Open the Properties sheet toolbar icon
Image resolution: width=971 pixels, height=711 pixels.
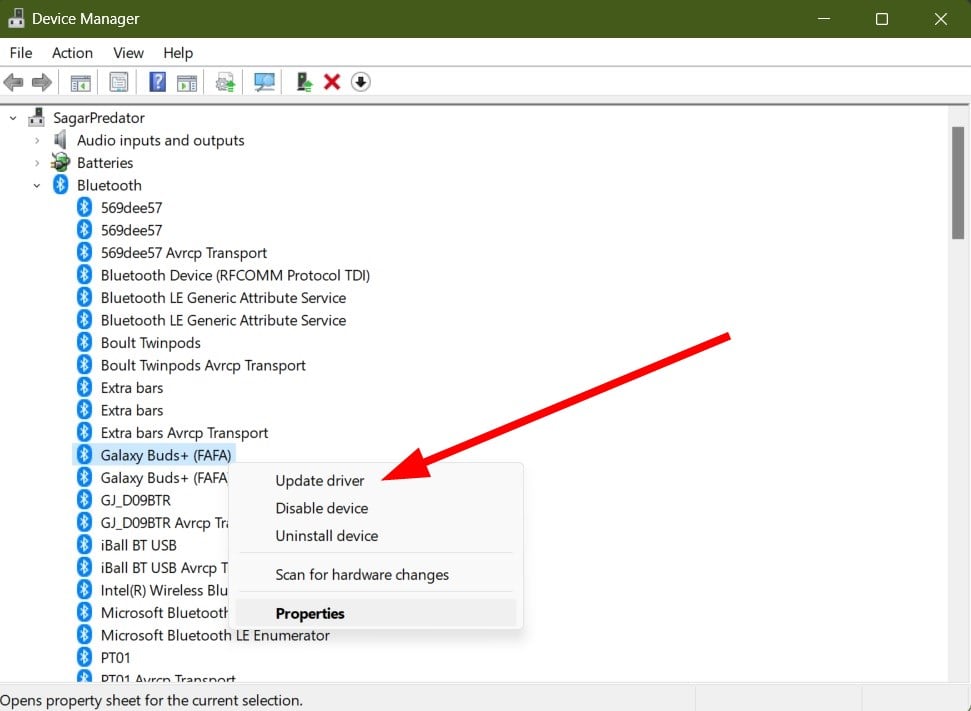coord(118,82)
